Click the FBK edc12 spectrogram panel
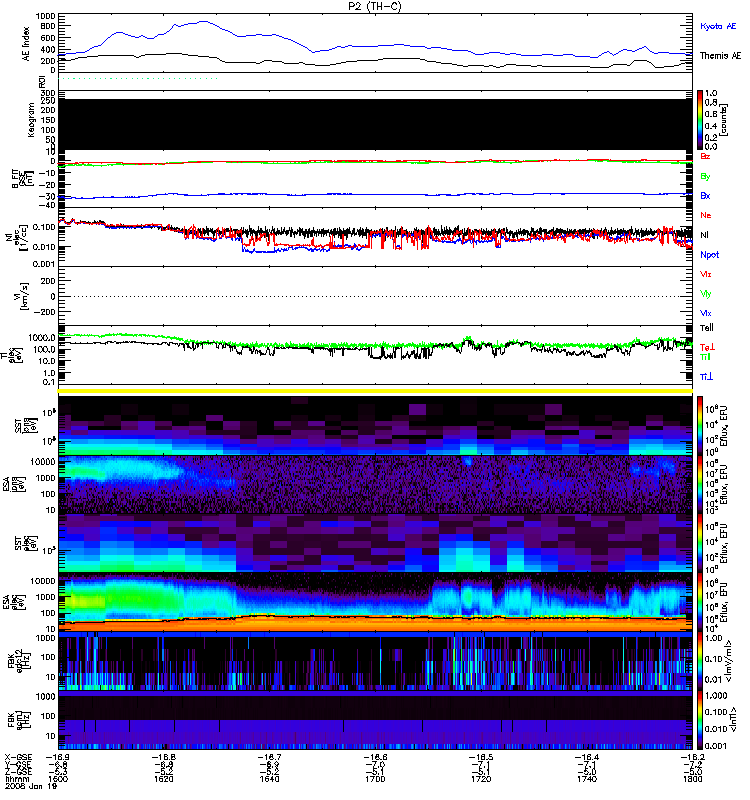This screenshot has width=750, height=800. tap(375, 661)
